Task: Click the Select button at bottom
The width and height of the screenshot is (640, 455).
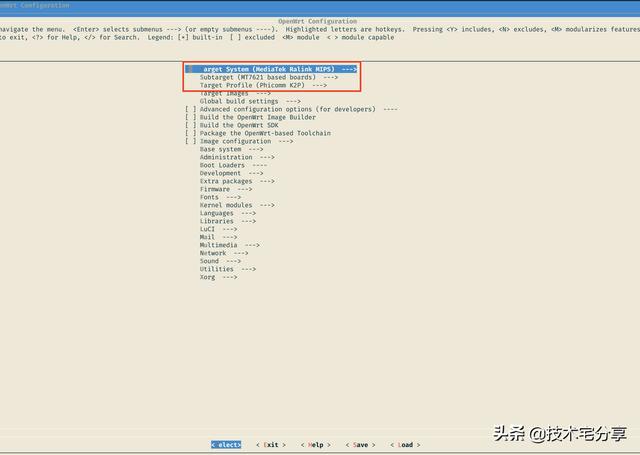Action: [x=226, y=445]
